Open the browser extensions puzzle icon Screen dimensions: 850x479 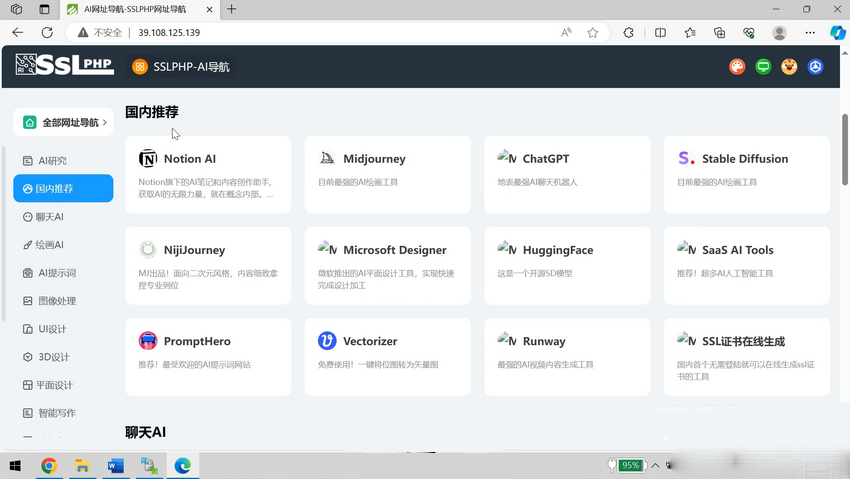coord(628,33)
